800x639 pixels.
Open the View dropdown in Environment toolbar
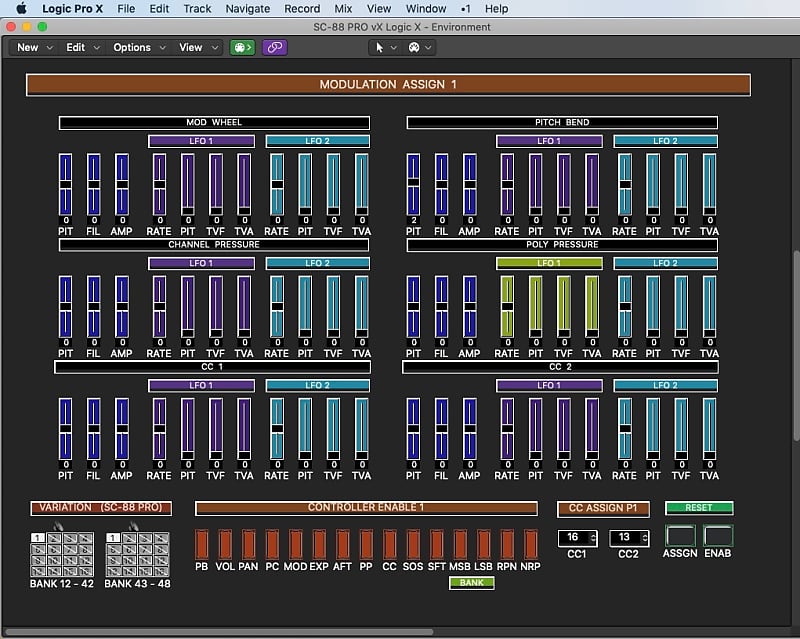pos(198,47)
